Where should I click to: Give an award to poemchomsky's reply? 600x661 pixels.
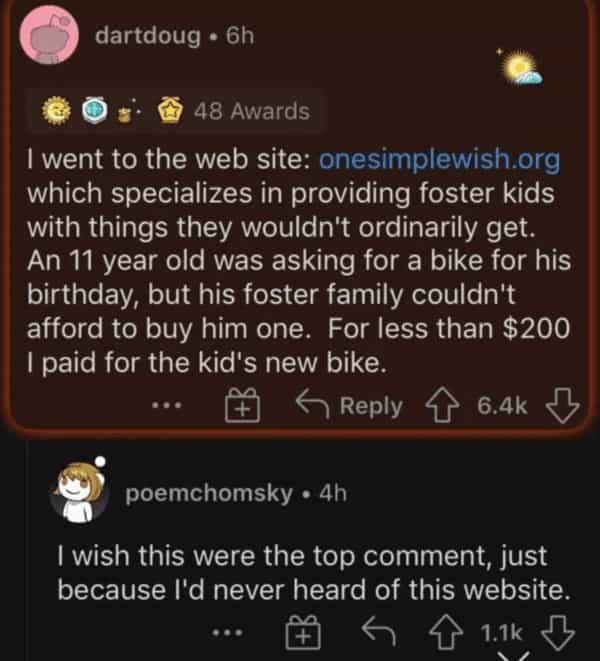303,632
